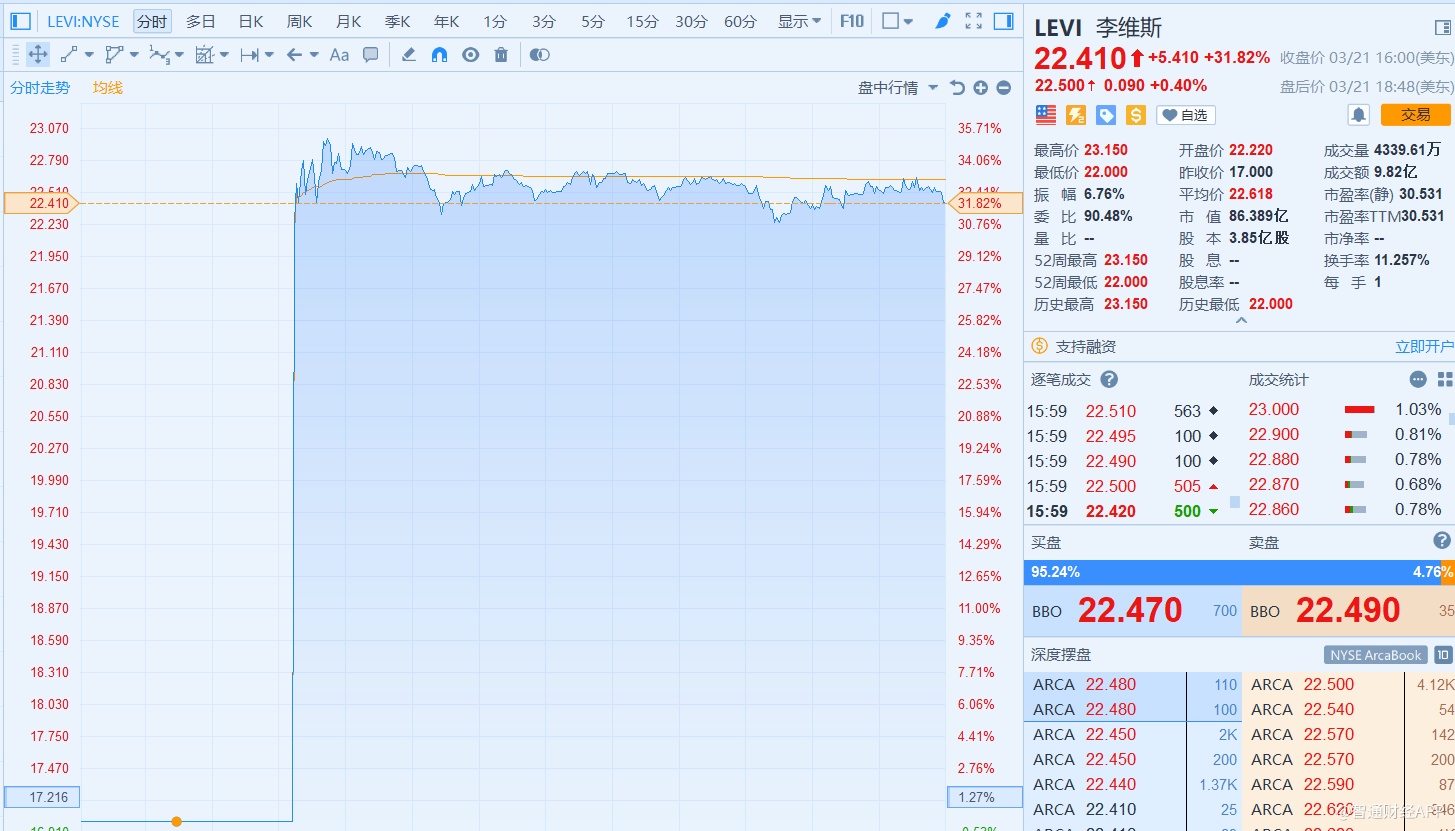The width and height of the screenshot is (1455, 831).
Task: Expand measure tool options arrow
Action: point(224,55)
